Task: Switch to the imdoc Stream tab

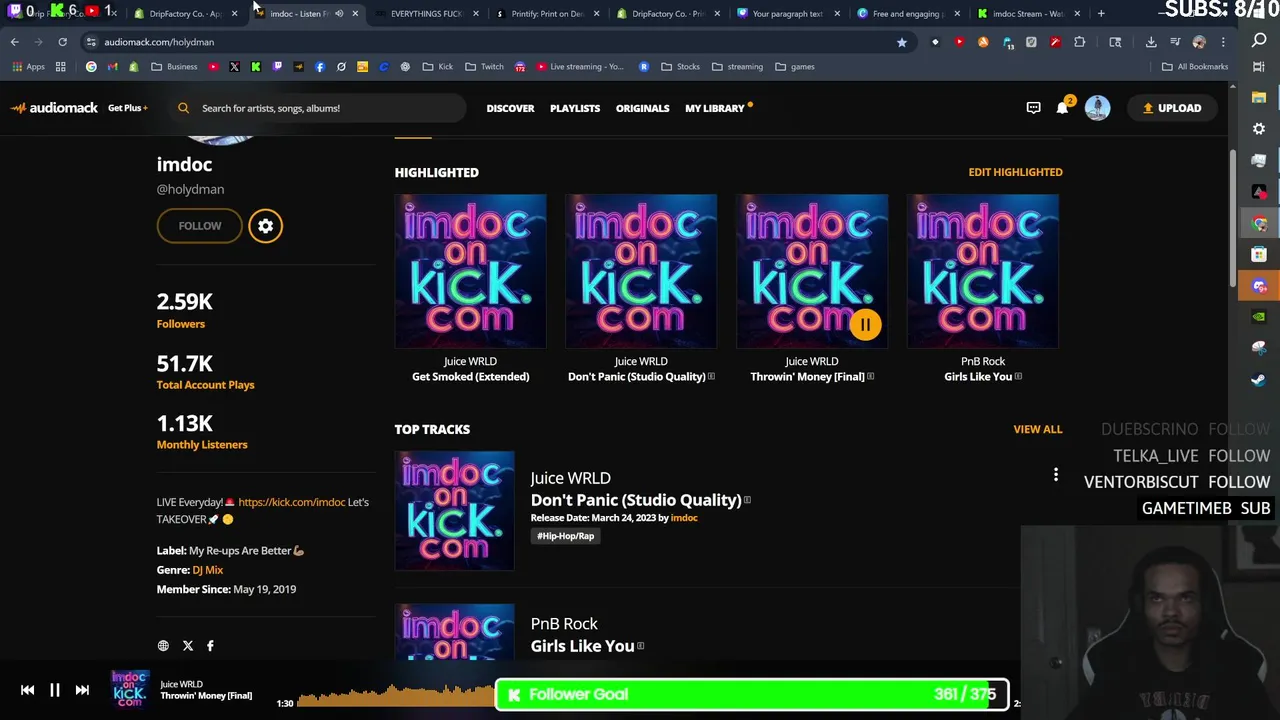Action: coord(1027,14)
